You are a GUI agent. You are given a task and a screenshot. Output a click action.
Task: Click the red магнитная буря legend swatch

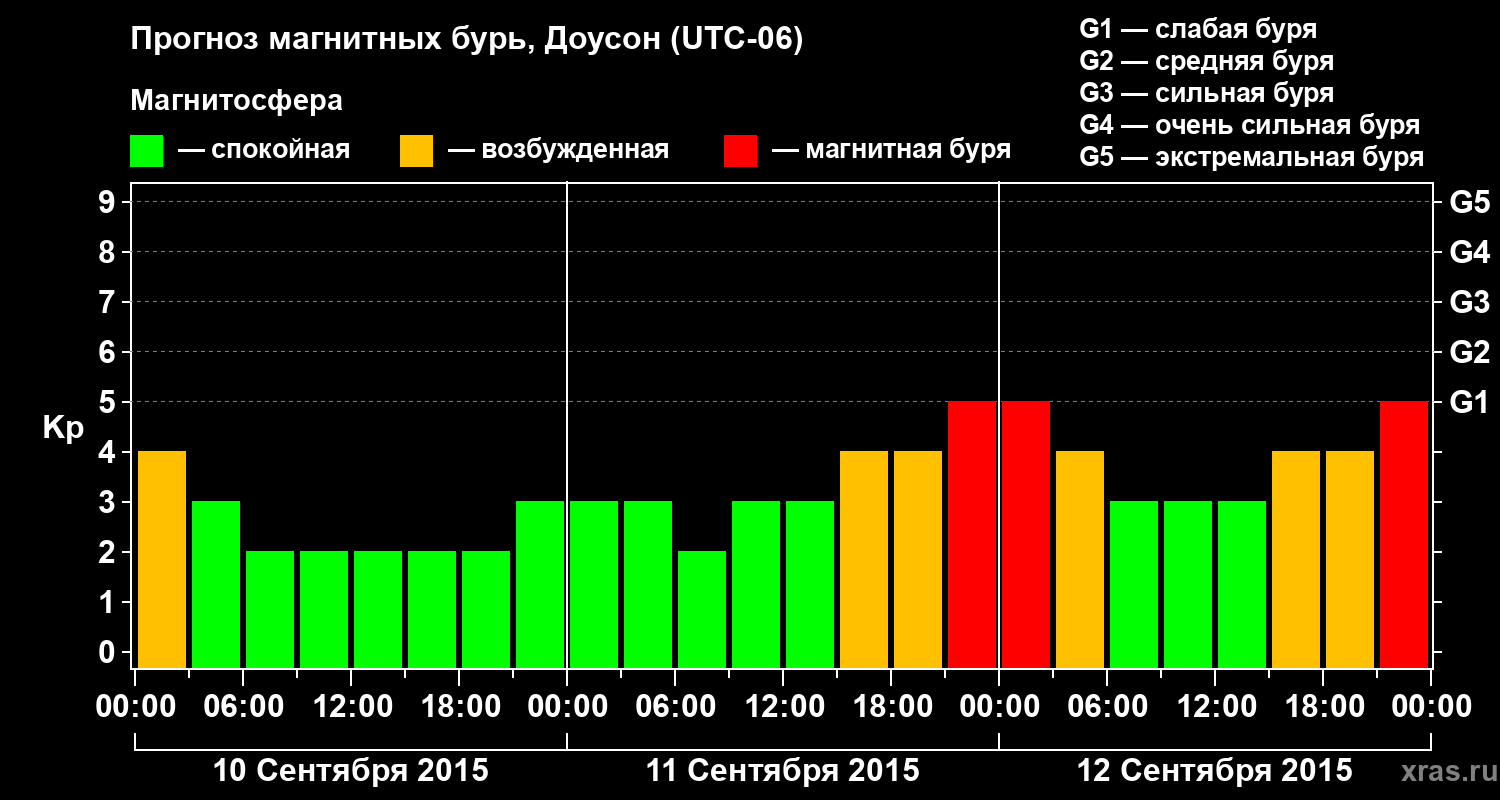(x=740, y=151)
